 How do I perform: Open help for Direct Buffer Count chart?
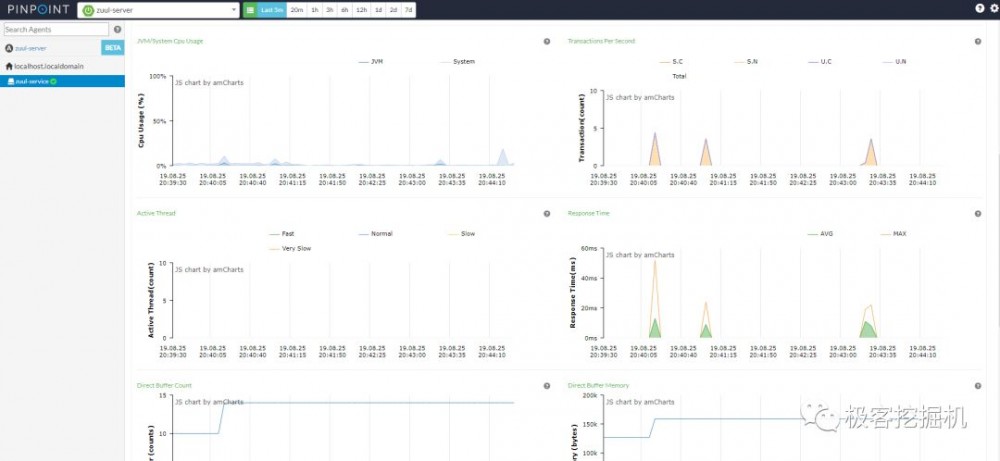pos(547,386)
